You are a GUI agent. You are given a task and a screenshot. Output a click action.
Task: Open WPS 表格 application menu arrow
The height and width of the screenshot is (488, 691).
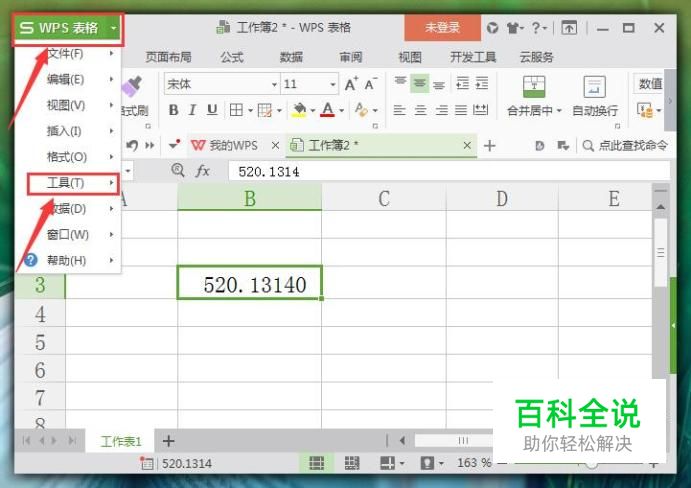tap(114, 28)
